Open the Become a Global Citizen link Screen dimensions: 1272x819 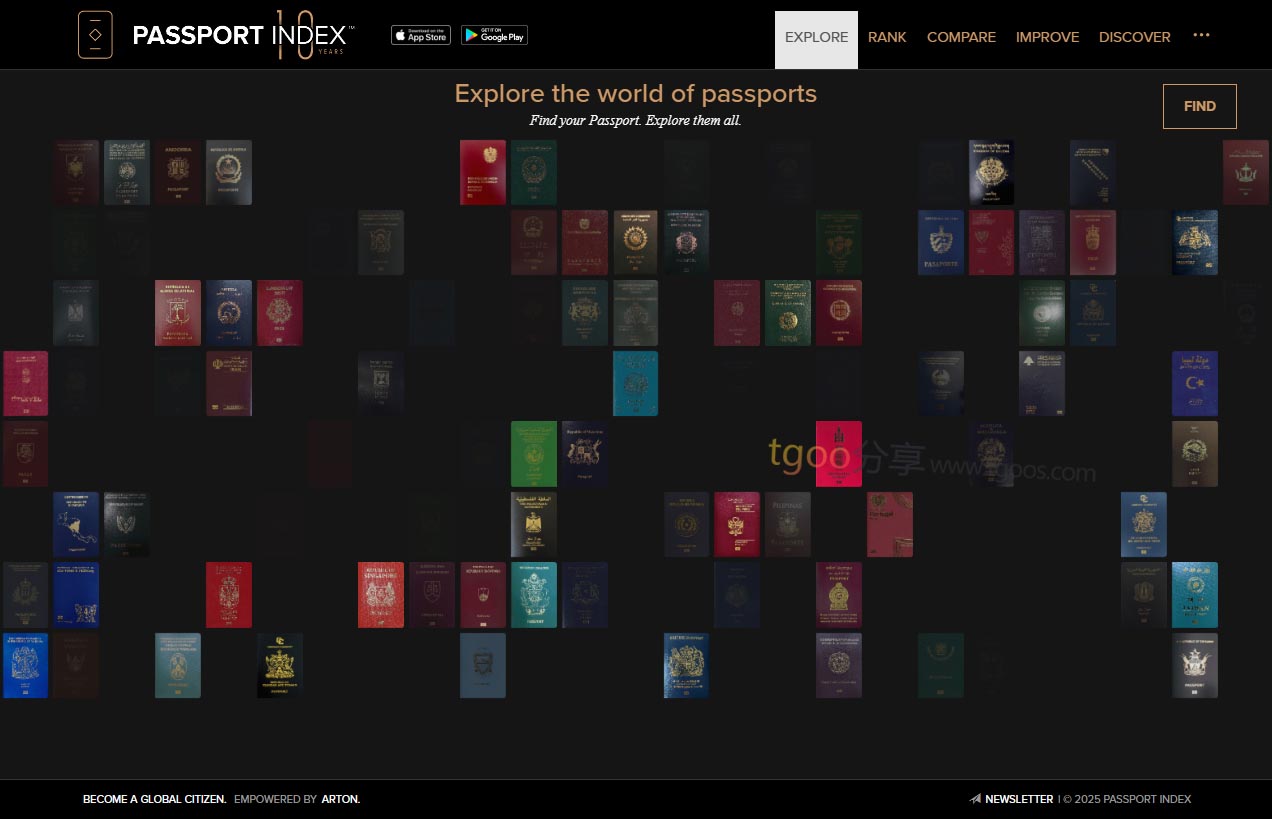pyautogui.click(x=154, y=799)
